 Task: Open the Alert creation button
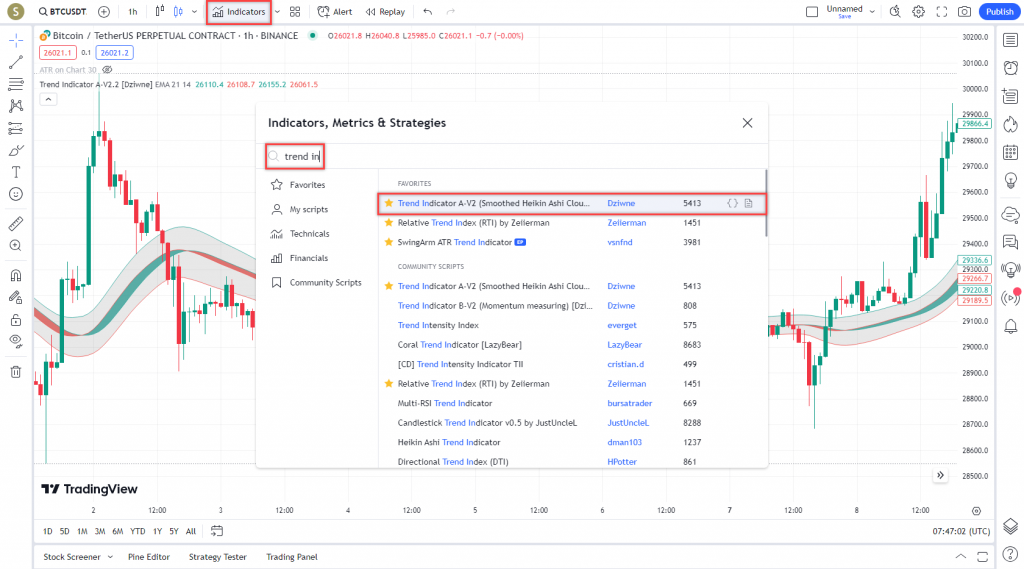pos(335,12)
